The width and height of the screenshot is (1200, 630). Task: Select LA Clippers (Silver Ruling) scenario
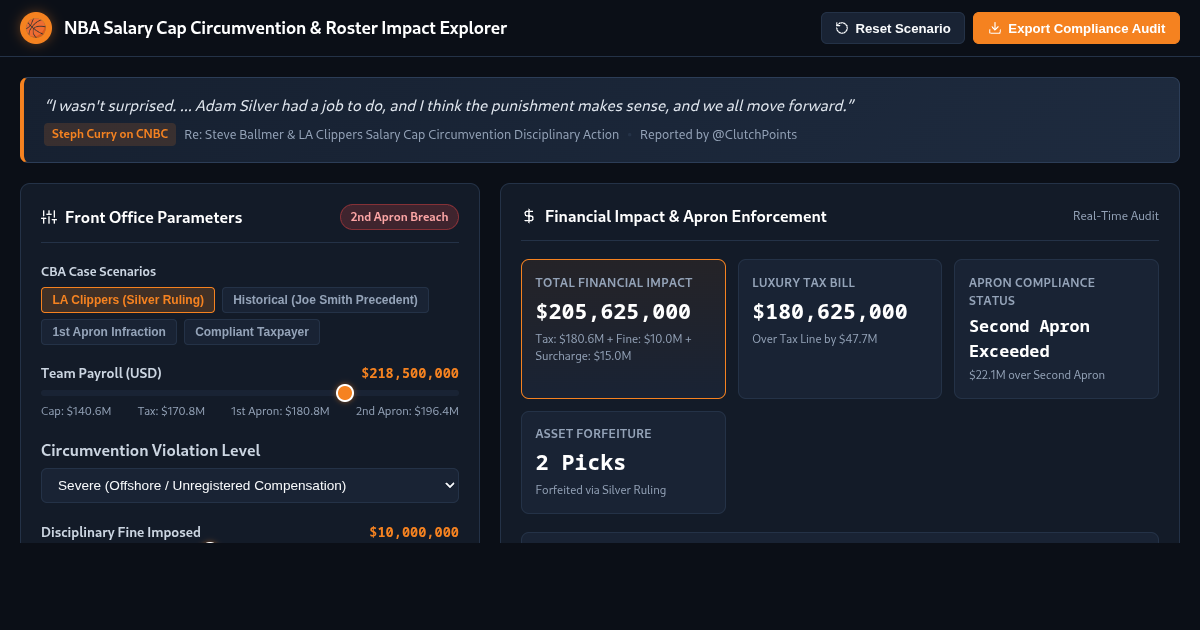point(128,300)
